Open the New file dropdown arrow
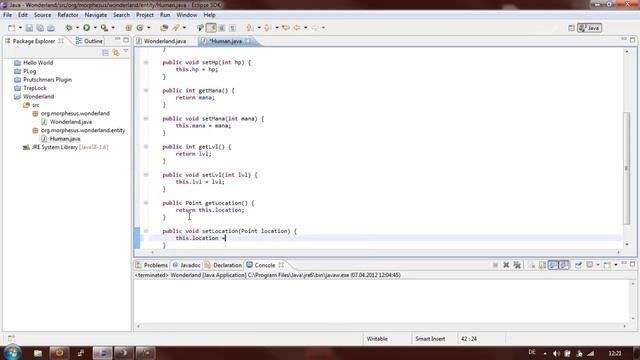Screen dimensions: 640x360 coord(20,28)
